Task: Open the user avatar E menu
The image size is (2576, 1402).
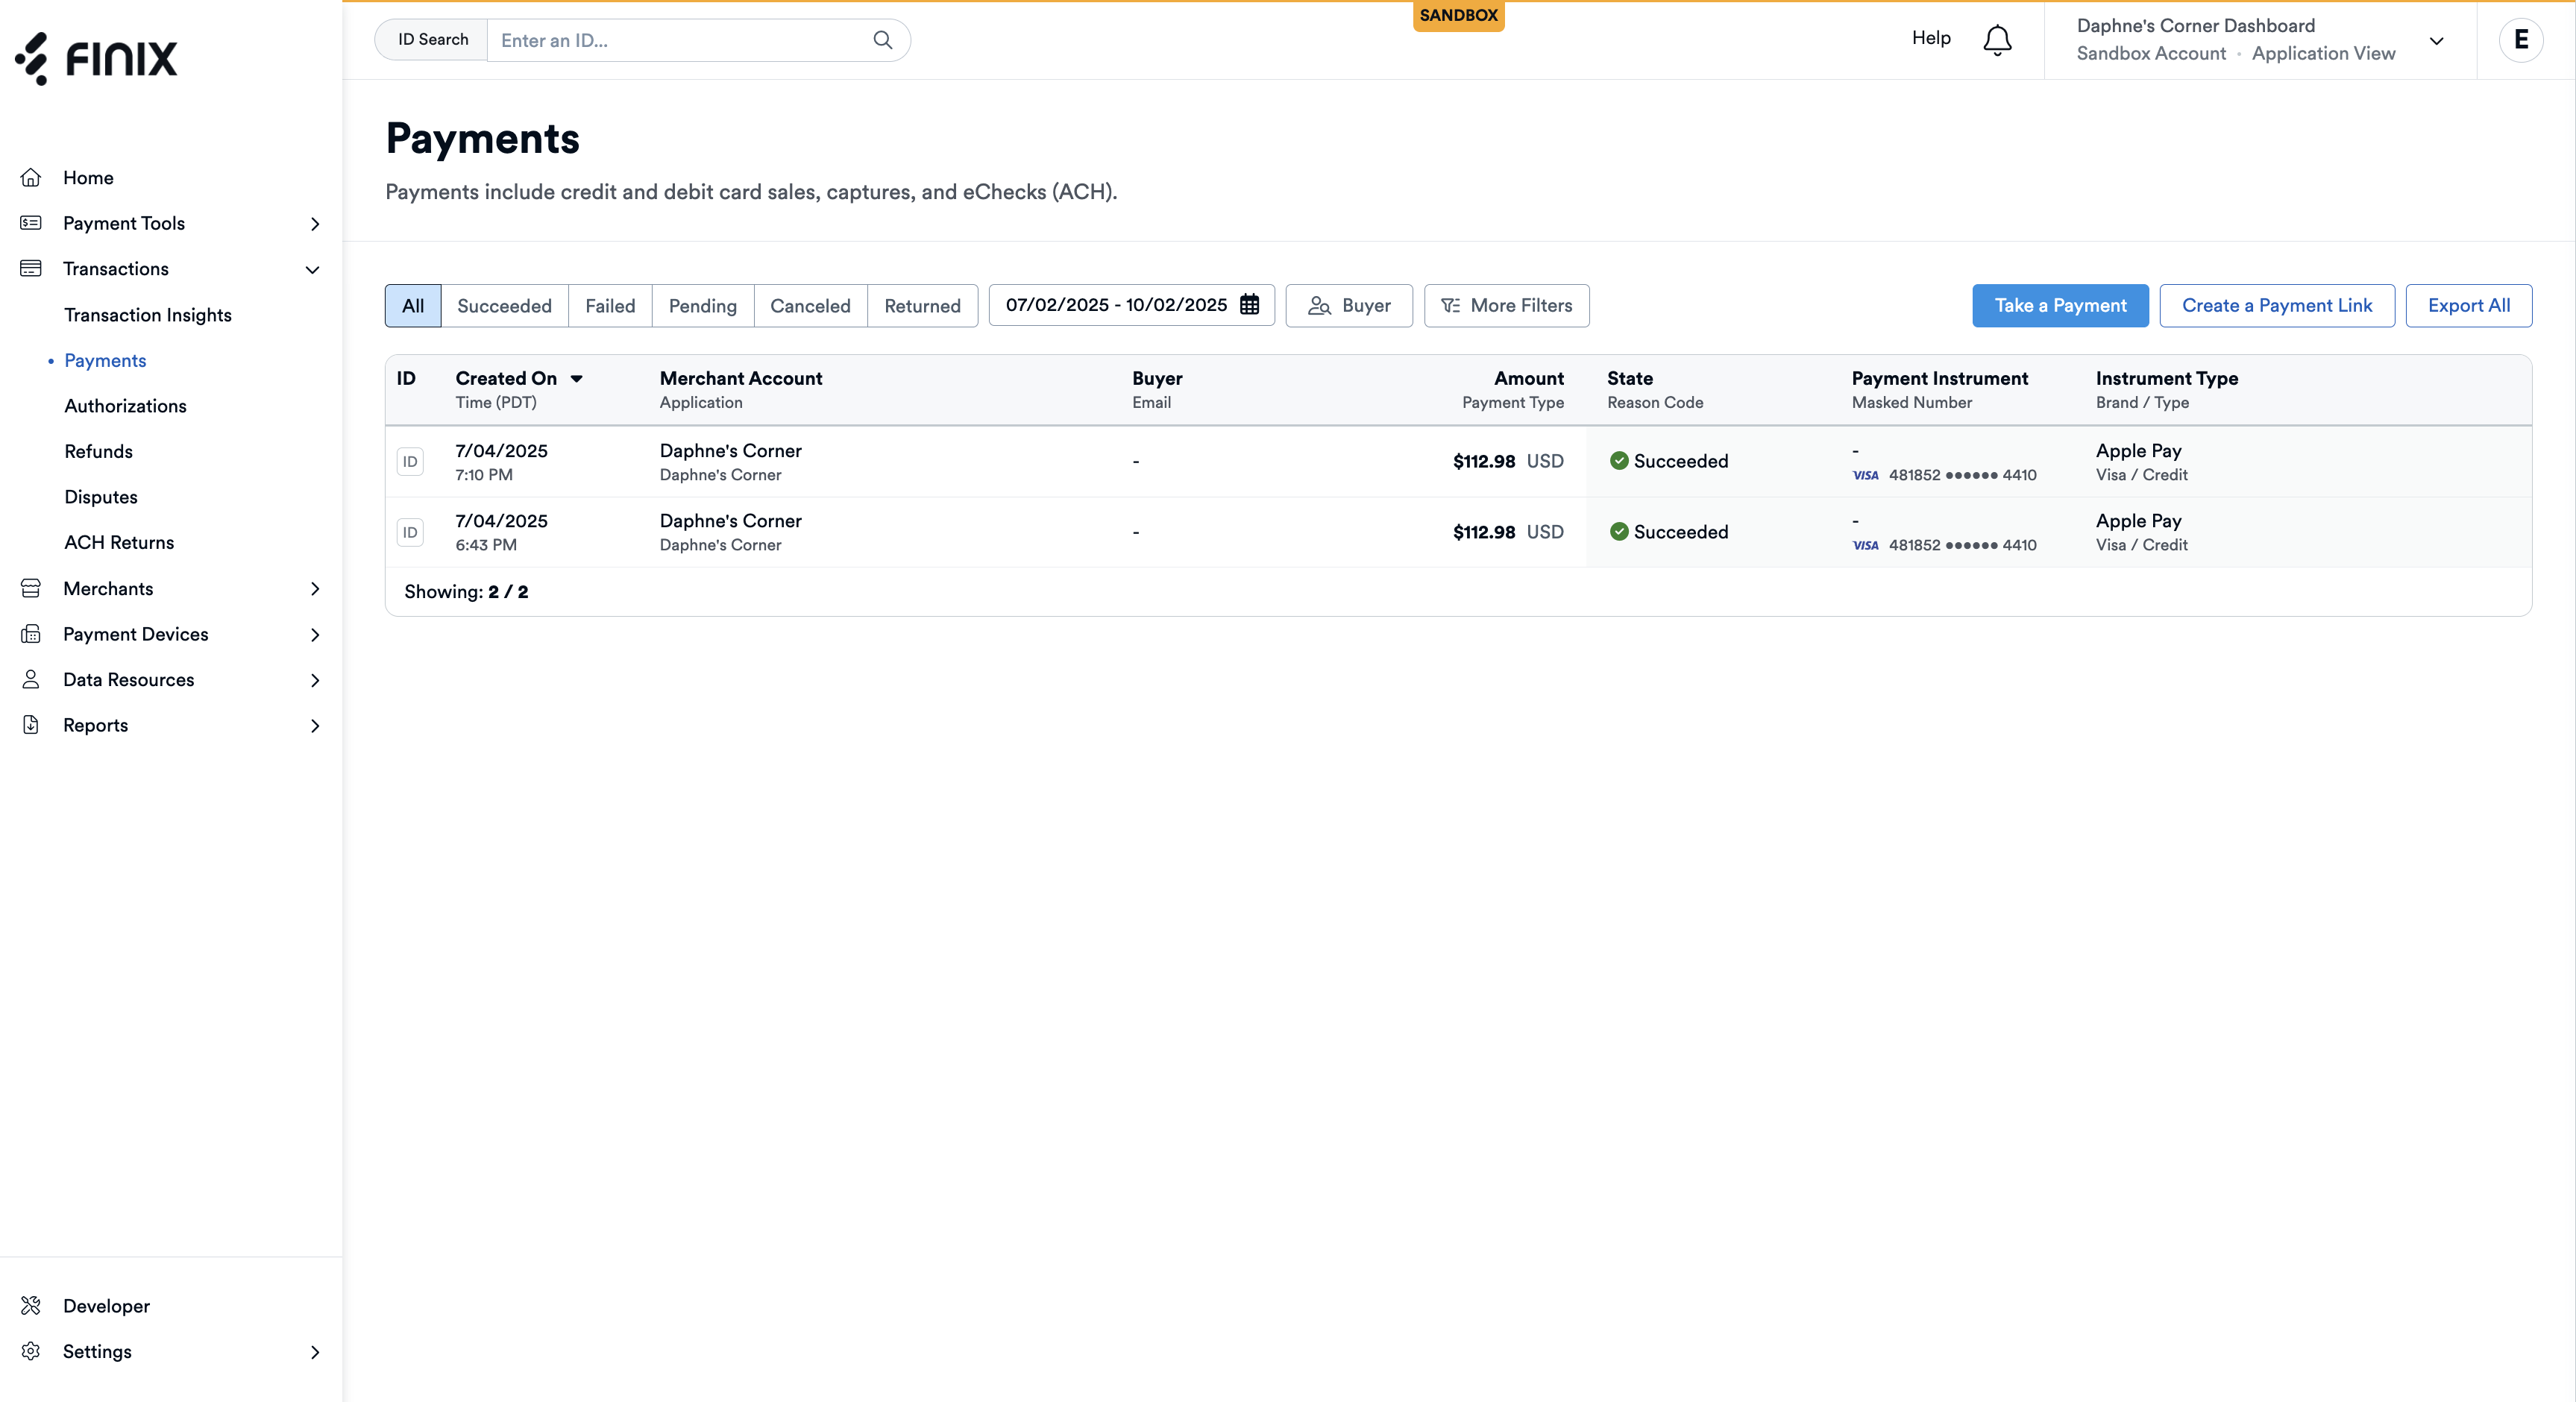Action: point(2520,40)
